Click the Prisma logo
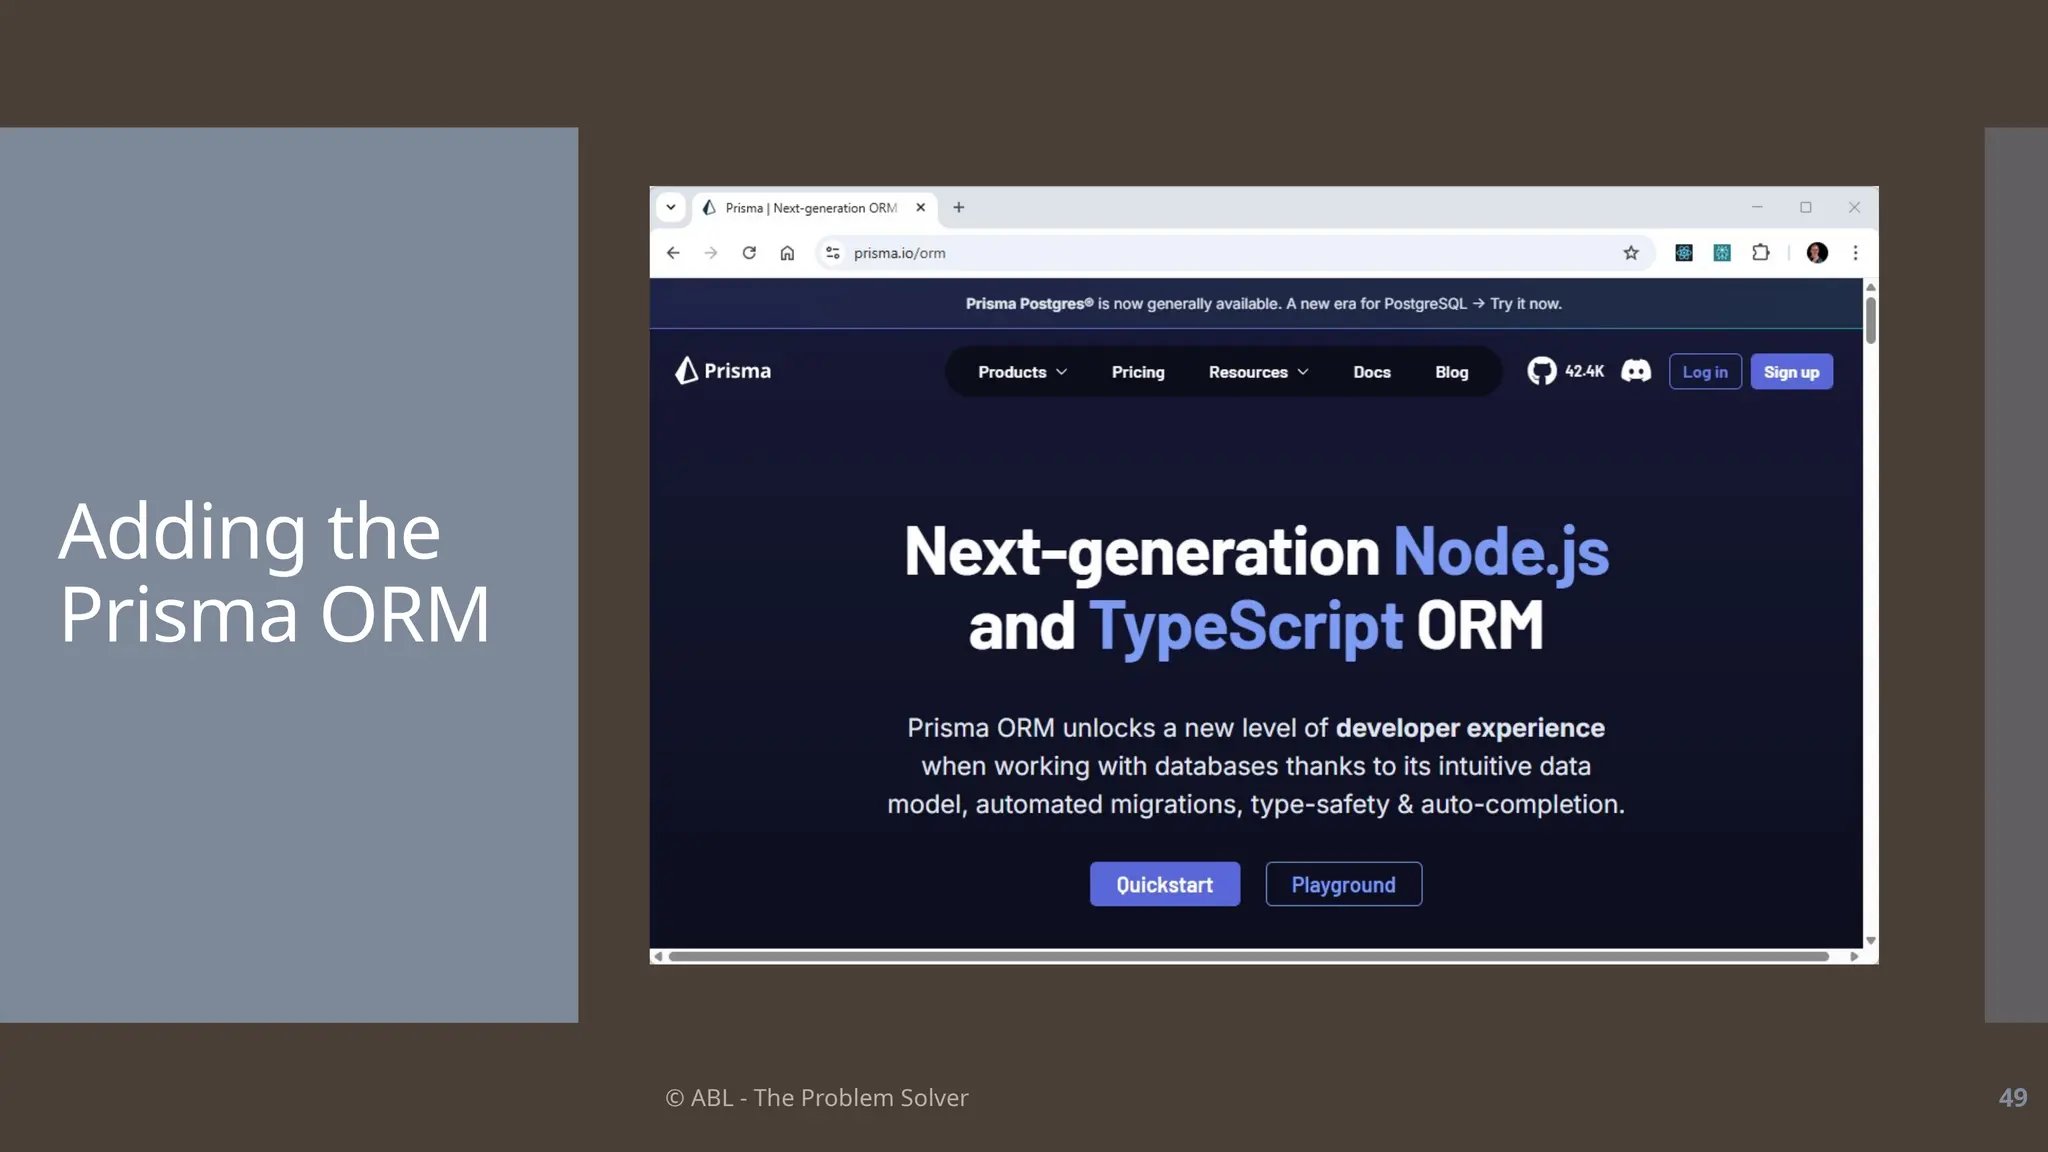 point(723,371)
